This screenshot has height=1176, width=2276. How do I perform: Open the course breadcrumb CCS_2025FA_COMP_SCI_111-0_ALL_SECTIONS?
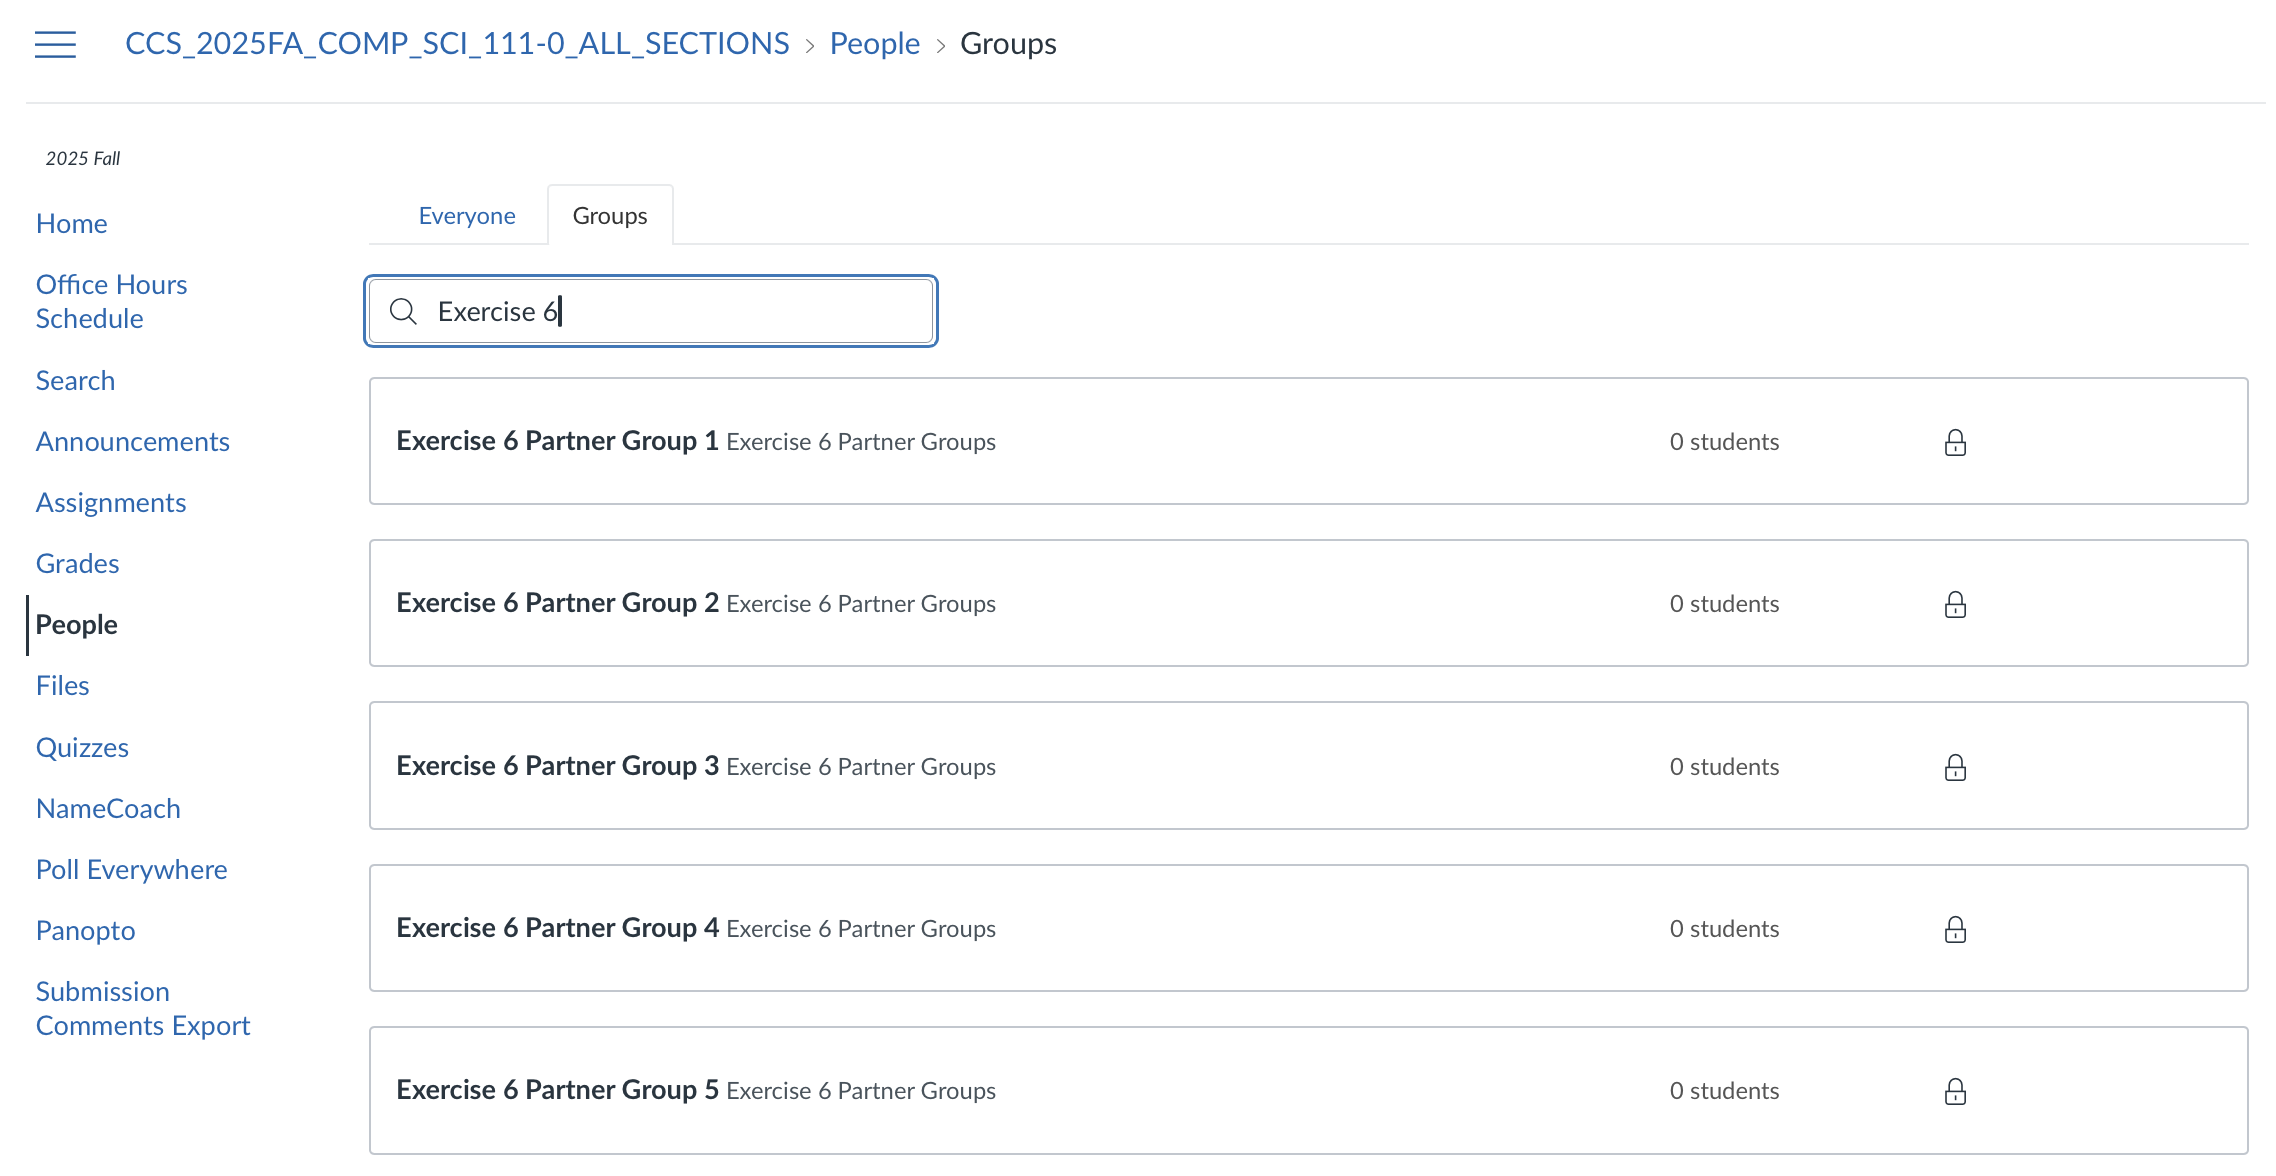[457, 44]
